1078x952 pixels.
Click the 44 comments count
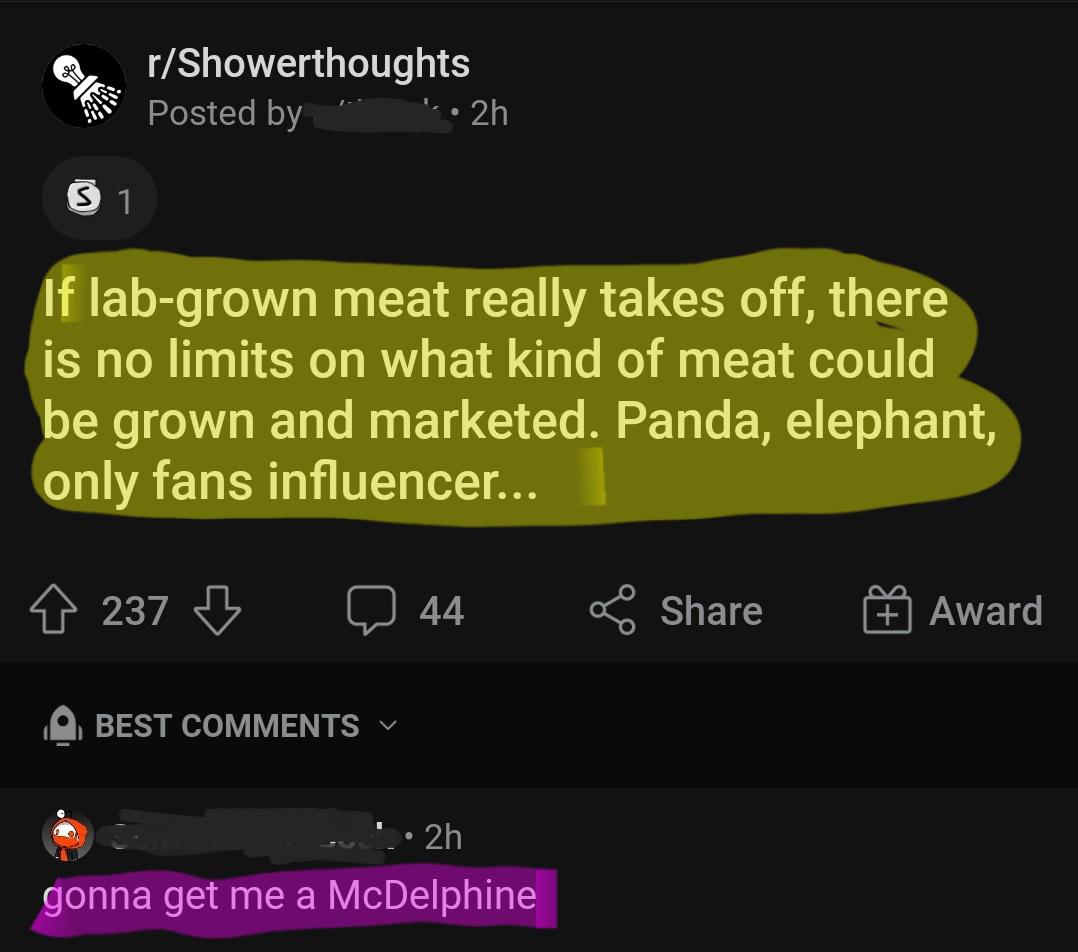tap(441, 611)
